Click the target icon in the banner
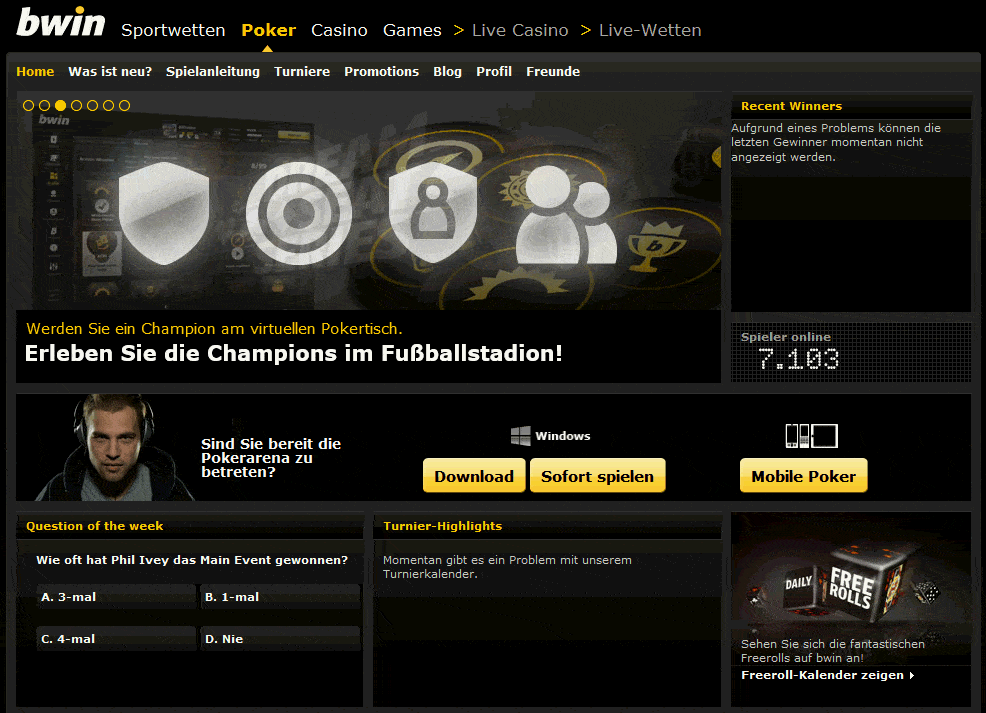Screen dimensions: 986x713 299,213
